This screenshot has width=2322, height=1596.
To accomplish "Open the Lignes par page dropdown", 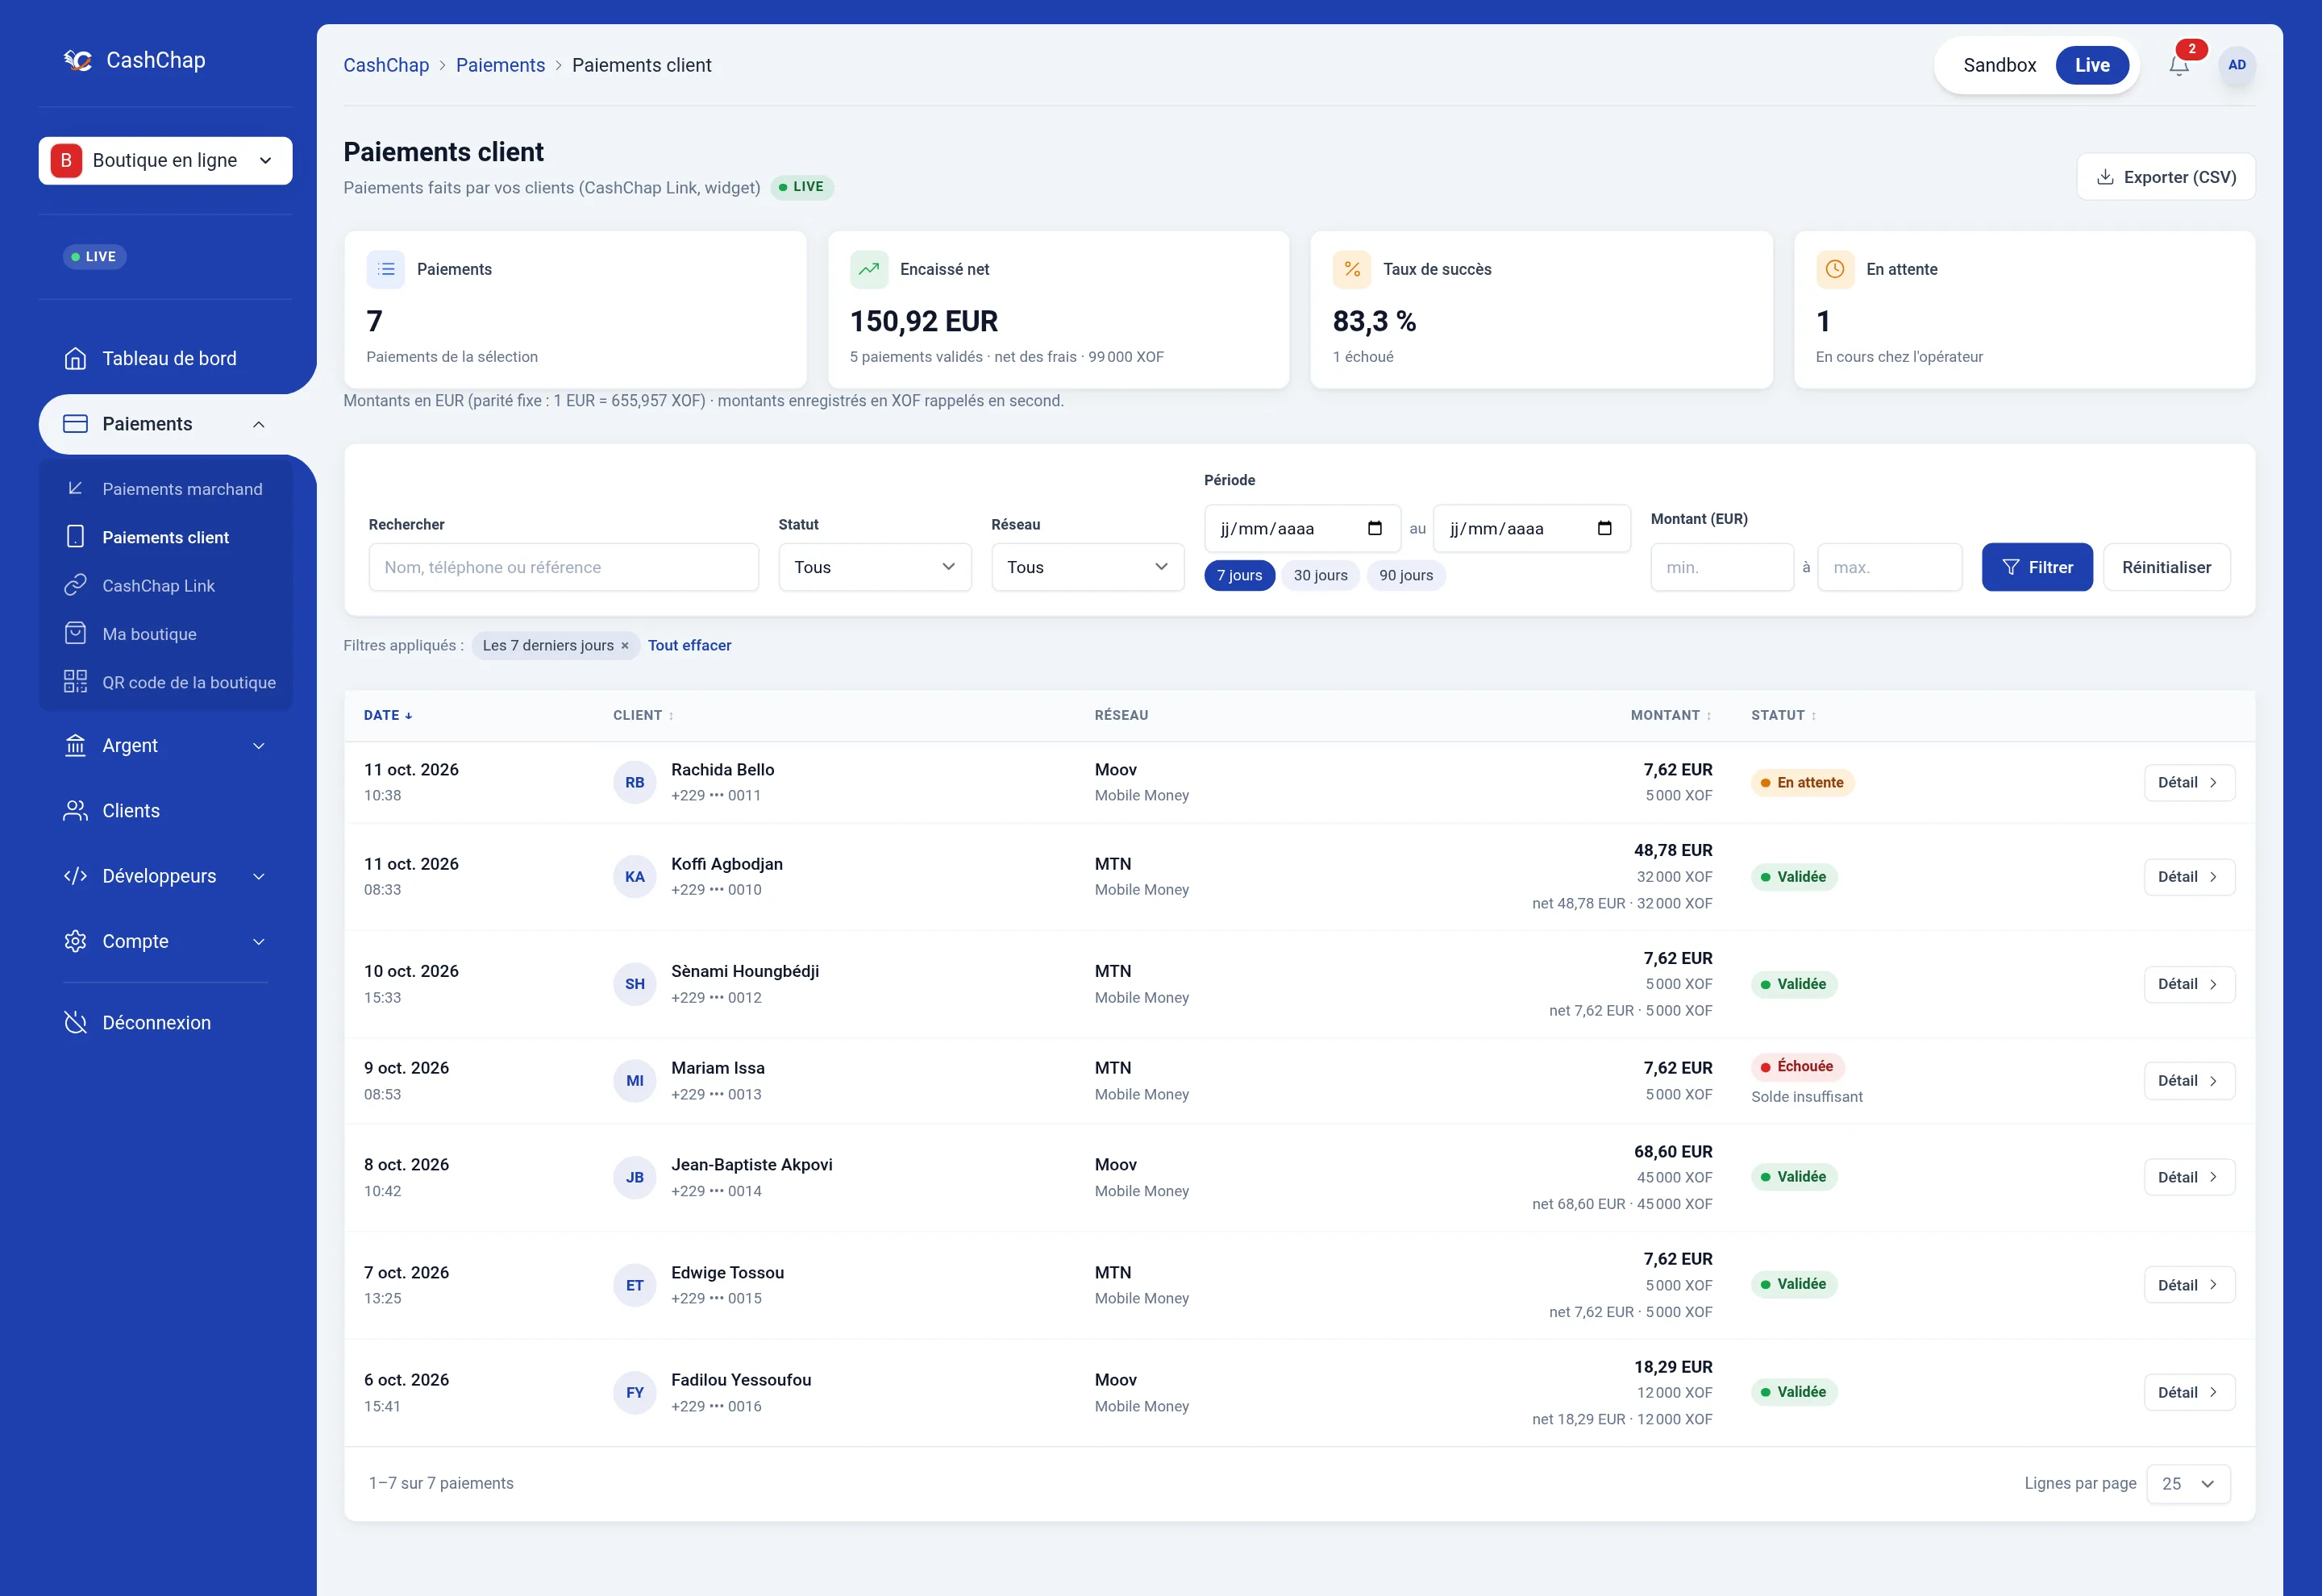I will click(2188, 1483).
